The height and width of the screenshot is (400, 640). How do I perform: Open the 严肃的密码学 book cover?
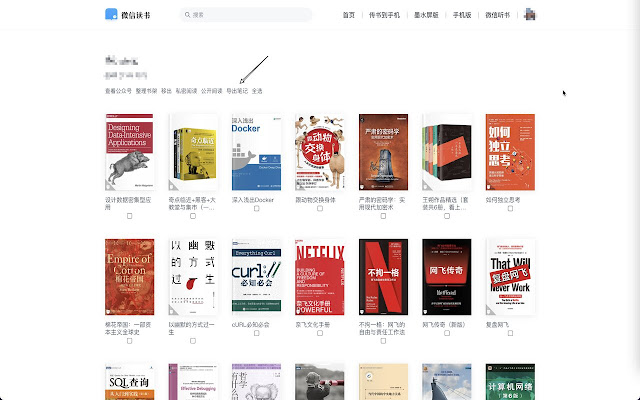383,152
